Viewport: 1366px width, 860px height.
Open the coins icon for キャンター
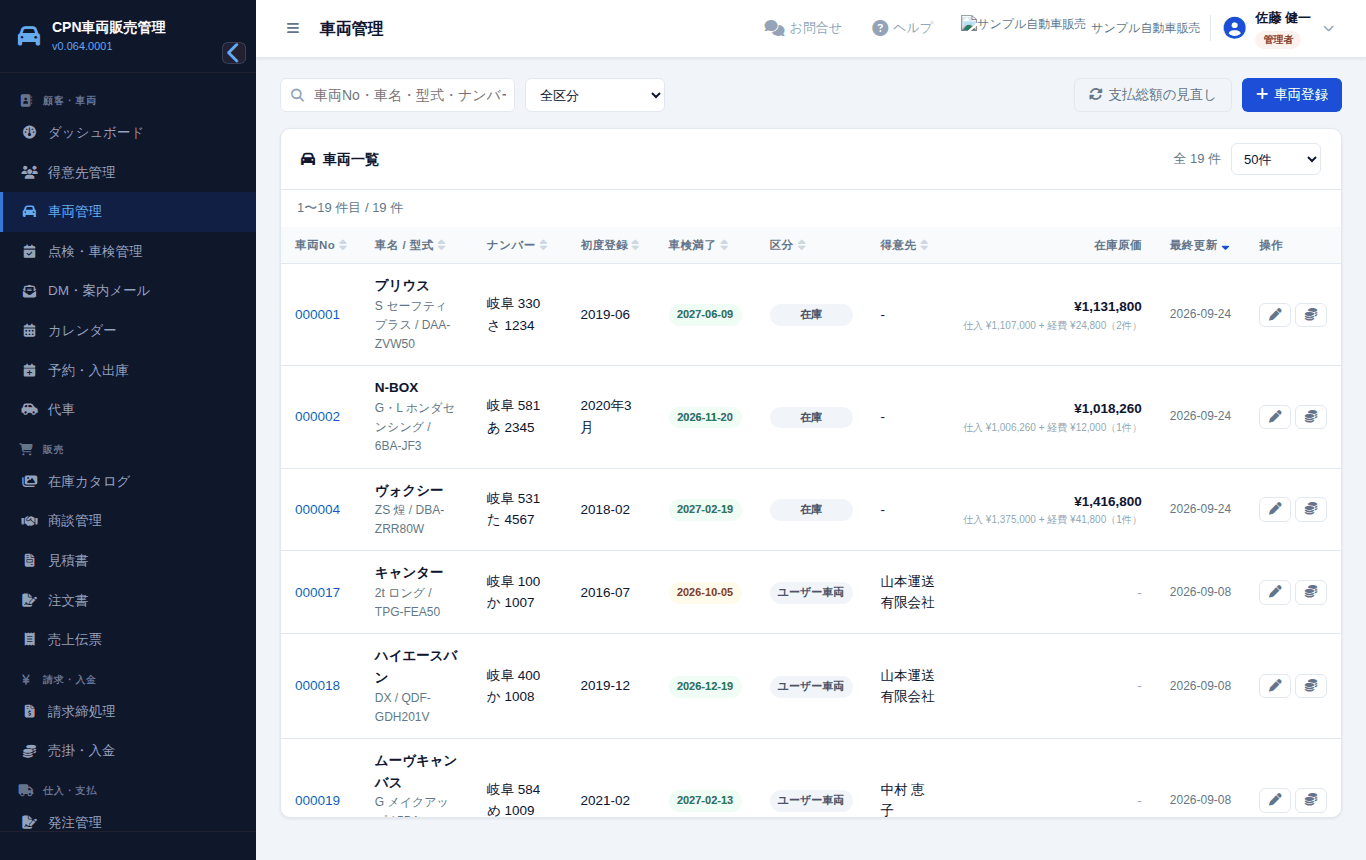click(x=1311, y=592)
